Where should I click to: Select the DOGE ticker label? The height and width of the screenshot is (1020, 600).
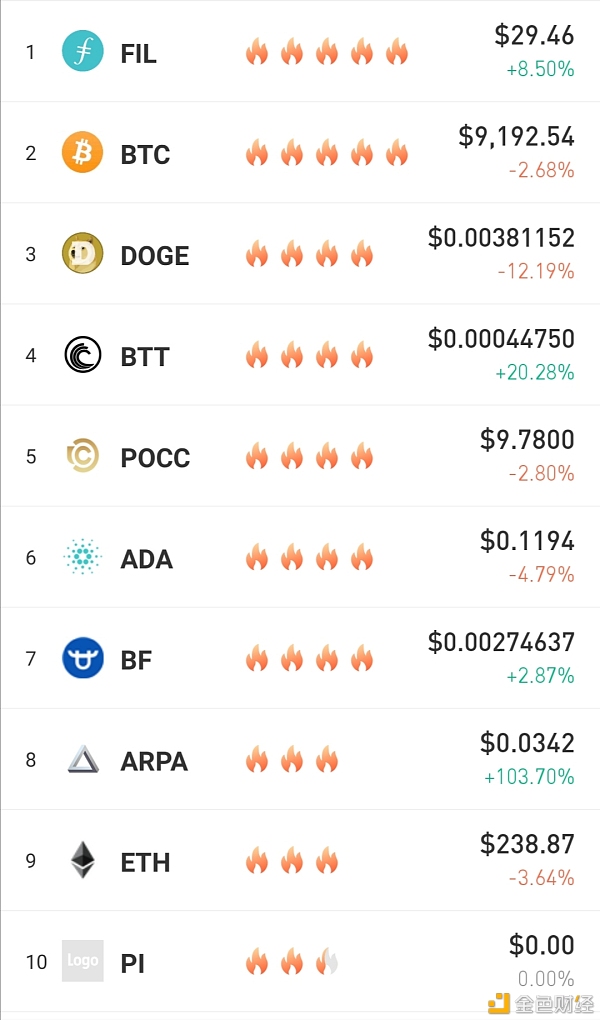(155, 256)
